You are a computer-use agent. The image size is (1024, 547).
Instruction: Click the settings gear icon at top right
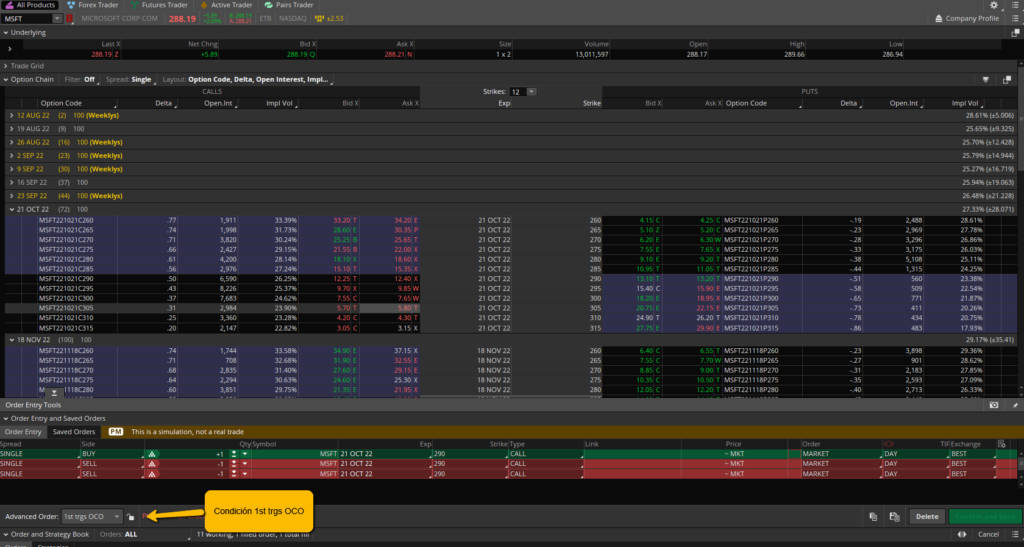point(994,5)
